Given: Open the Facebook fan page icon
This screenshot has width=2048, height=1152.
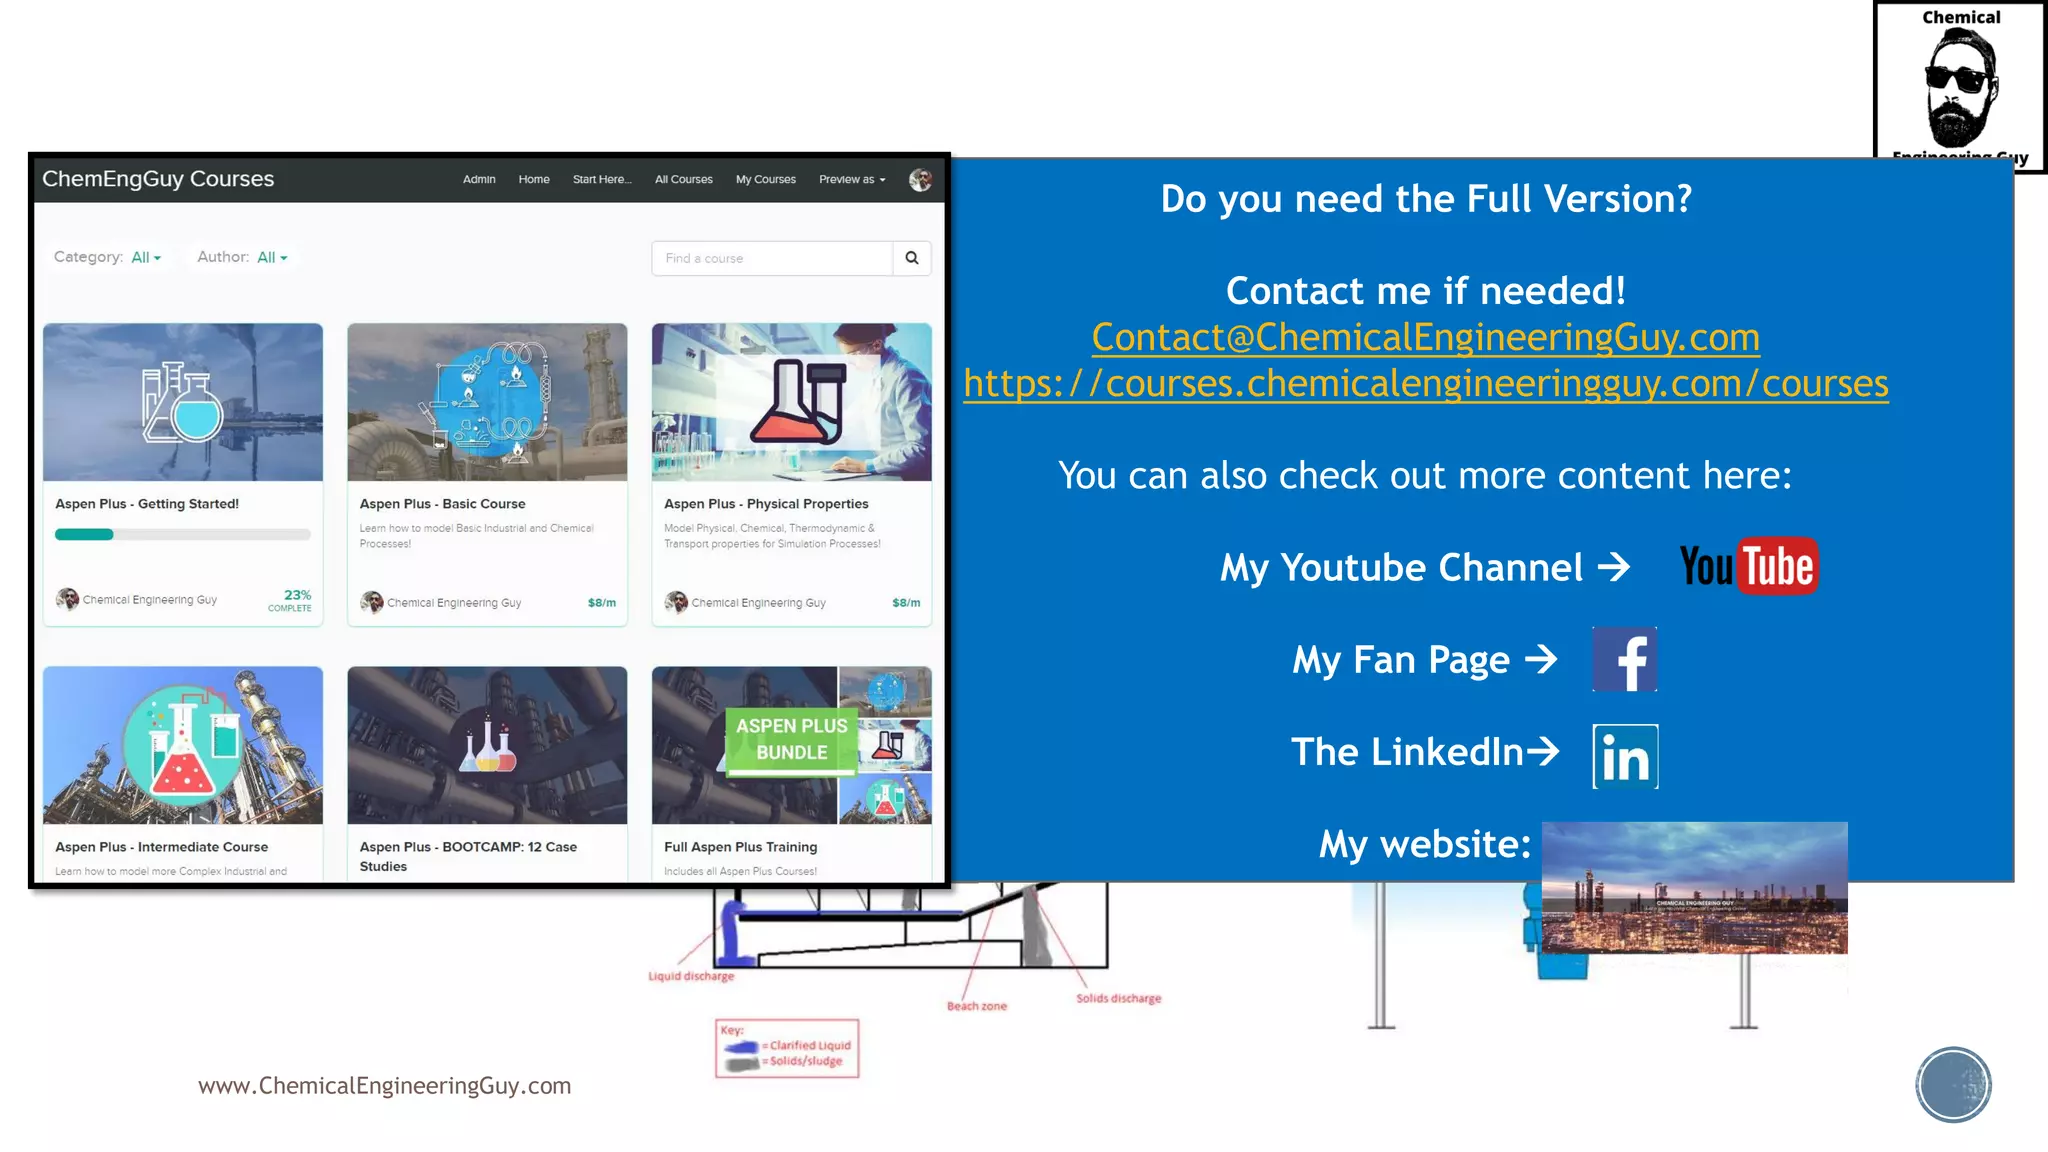Looking at the screenshot, I should click(x=1624, y=659).
